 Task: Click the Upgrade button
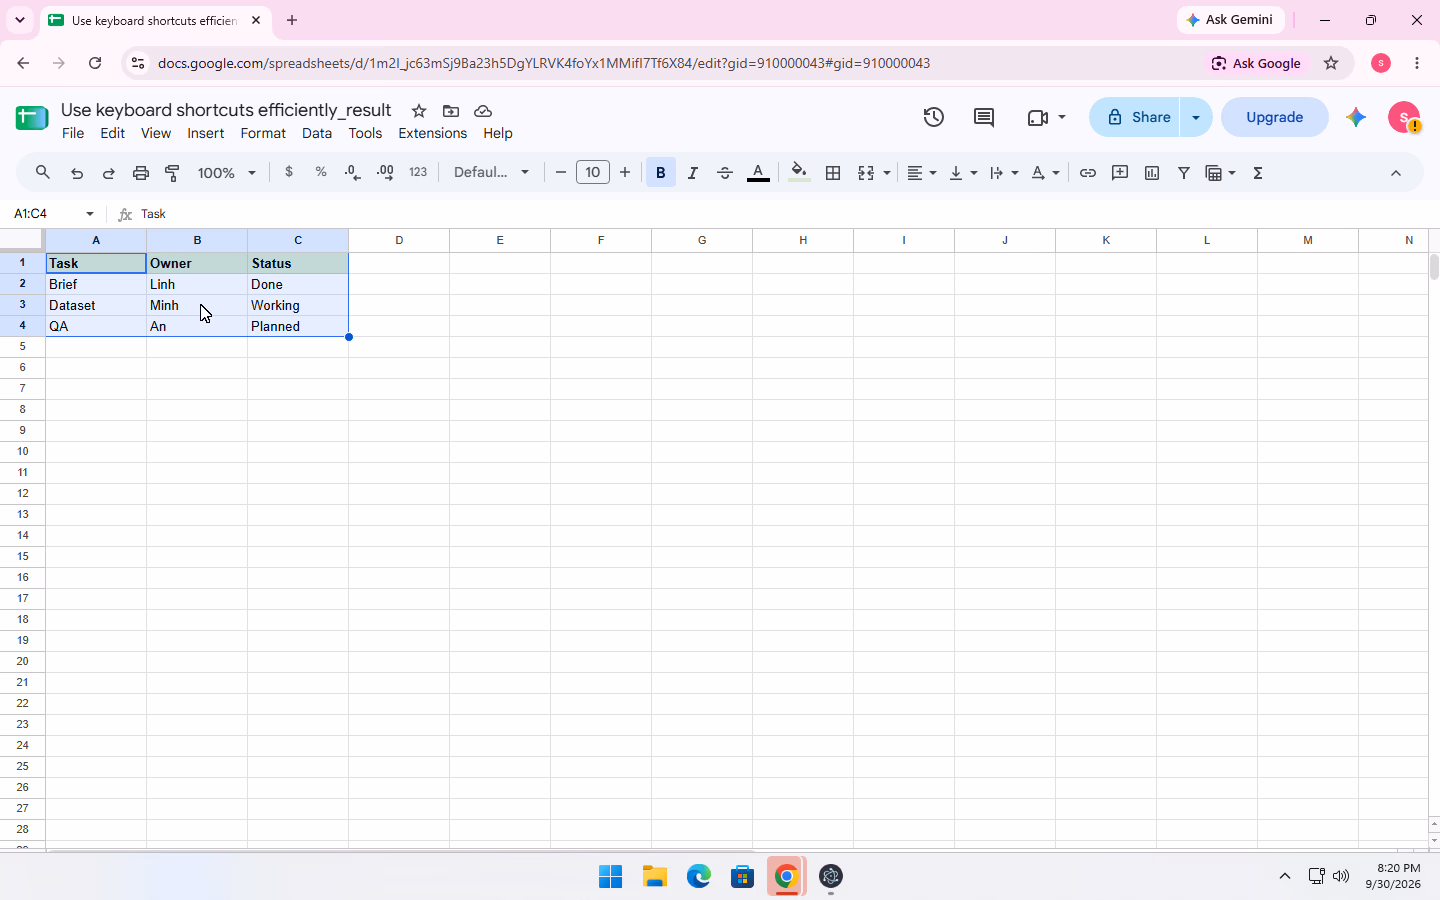tap(1275, 117)
